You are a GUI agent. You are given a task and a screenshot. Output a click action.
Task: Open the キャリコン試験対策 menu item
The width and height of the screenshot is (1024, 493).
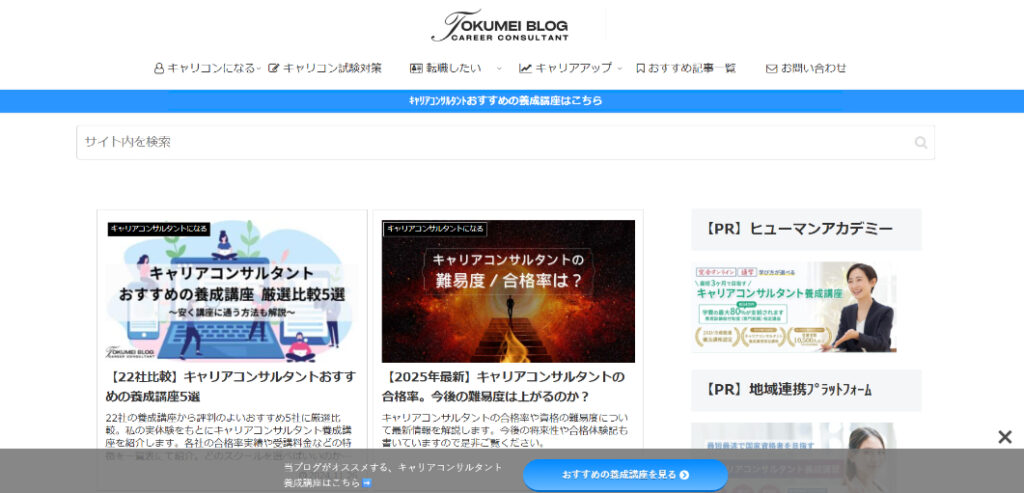pyautogui.click(x=332, y=69)
